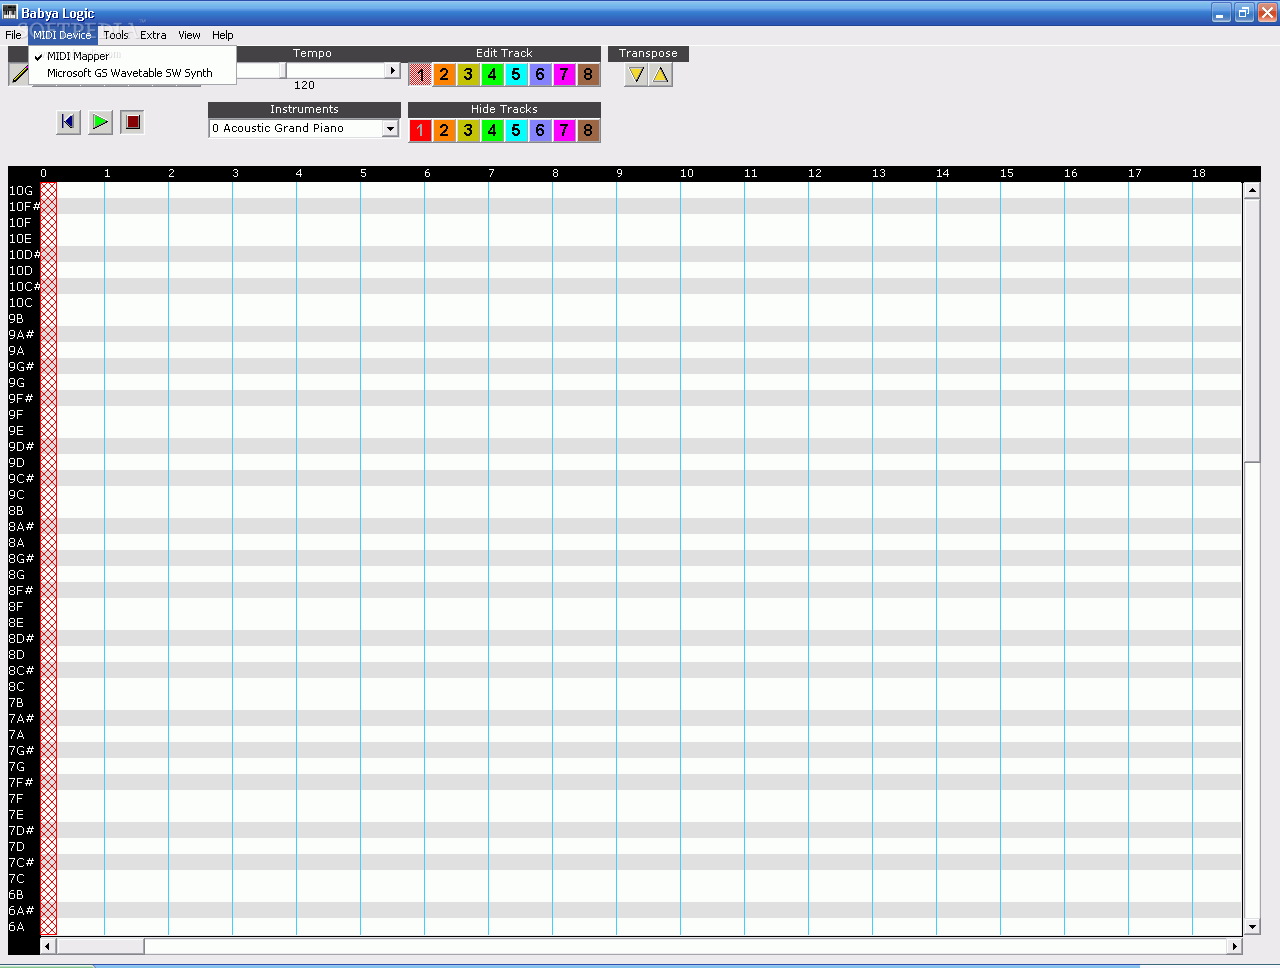Start playback with green play button
This screenshot has width=1280, height=968.
tap(100, 122)
